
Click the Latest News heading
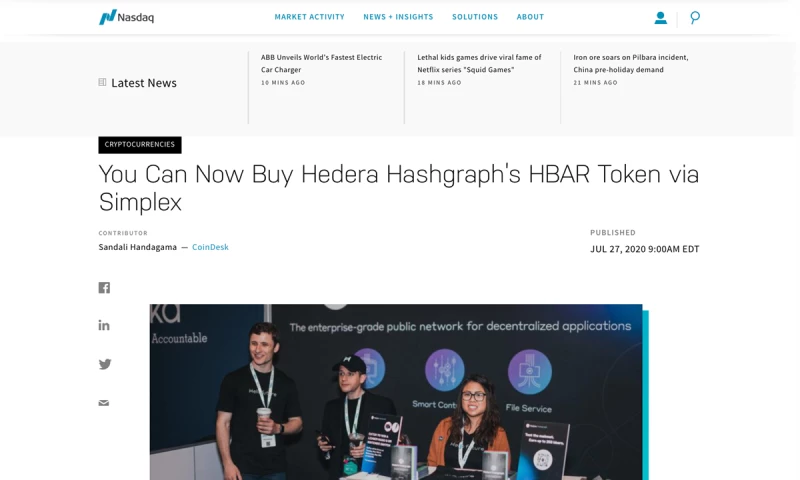click(x=144, y=83)
